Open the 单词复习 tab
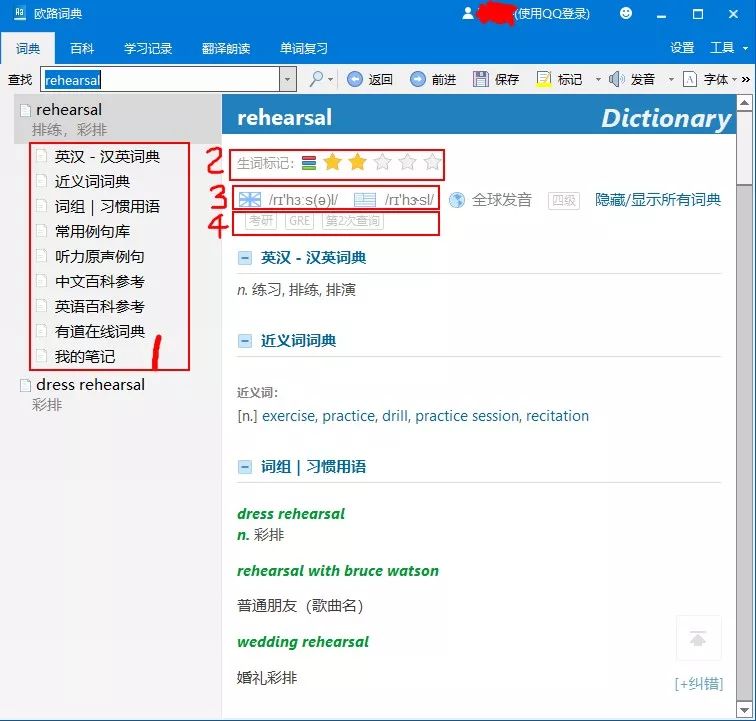Image resolution: width=756 pixels, height=721 pixels. (304, 48)
